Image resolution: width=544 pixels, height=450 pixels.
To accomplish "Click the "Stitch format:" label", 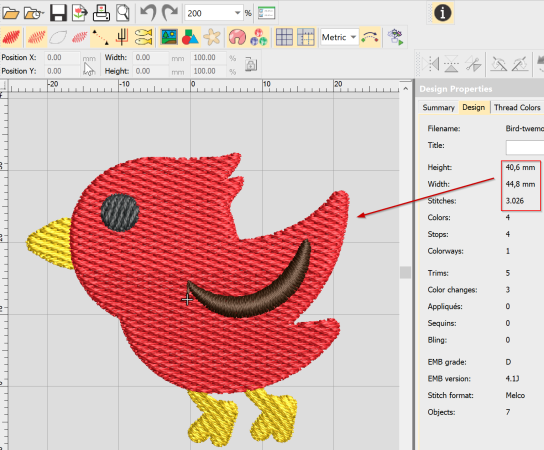I will coord(450,395).
